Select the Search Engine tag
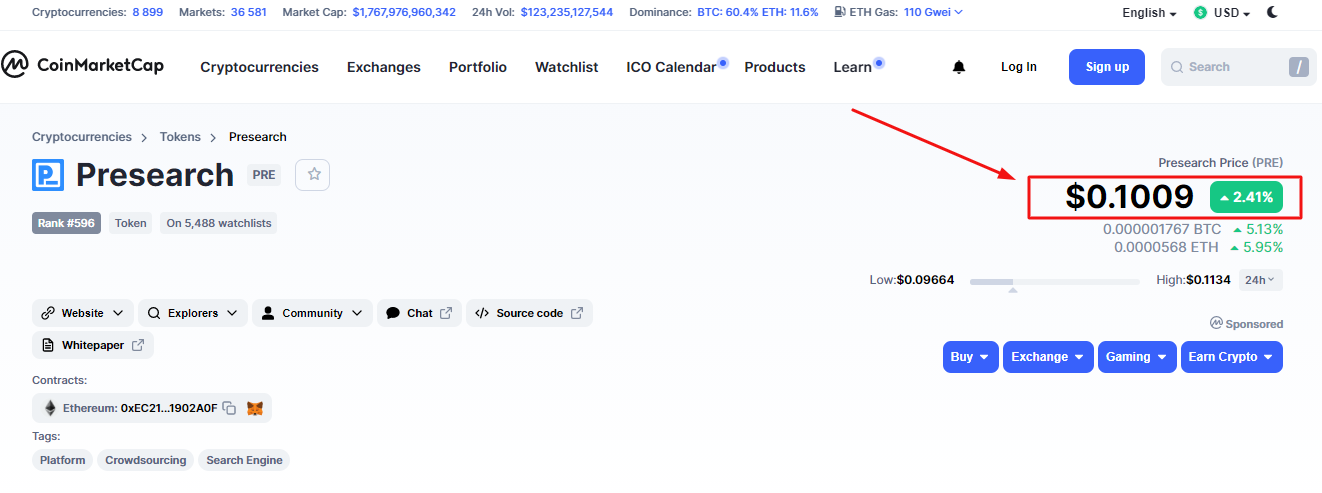Image resolution: width=1322 pixels, height=493 pixels. (245, 460)
